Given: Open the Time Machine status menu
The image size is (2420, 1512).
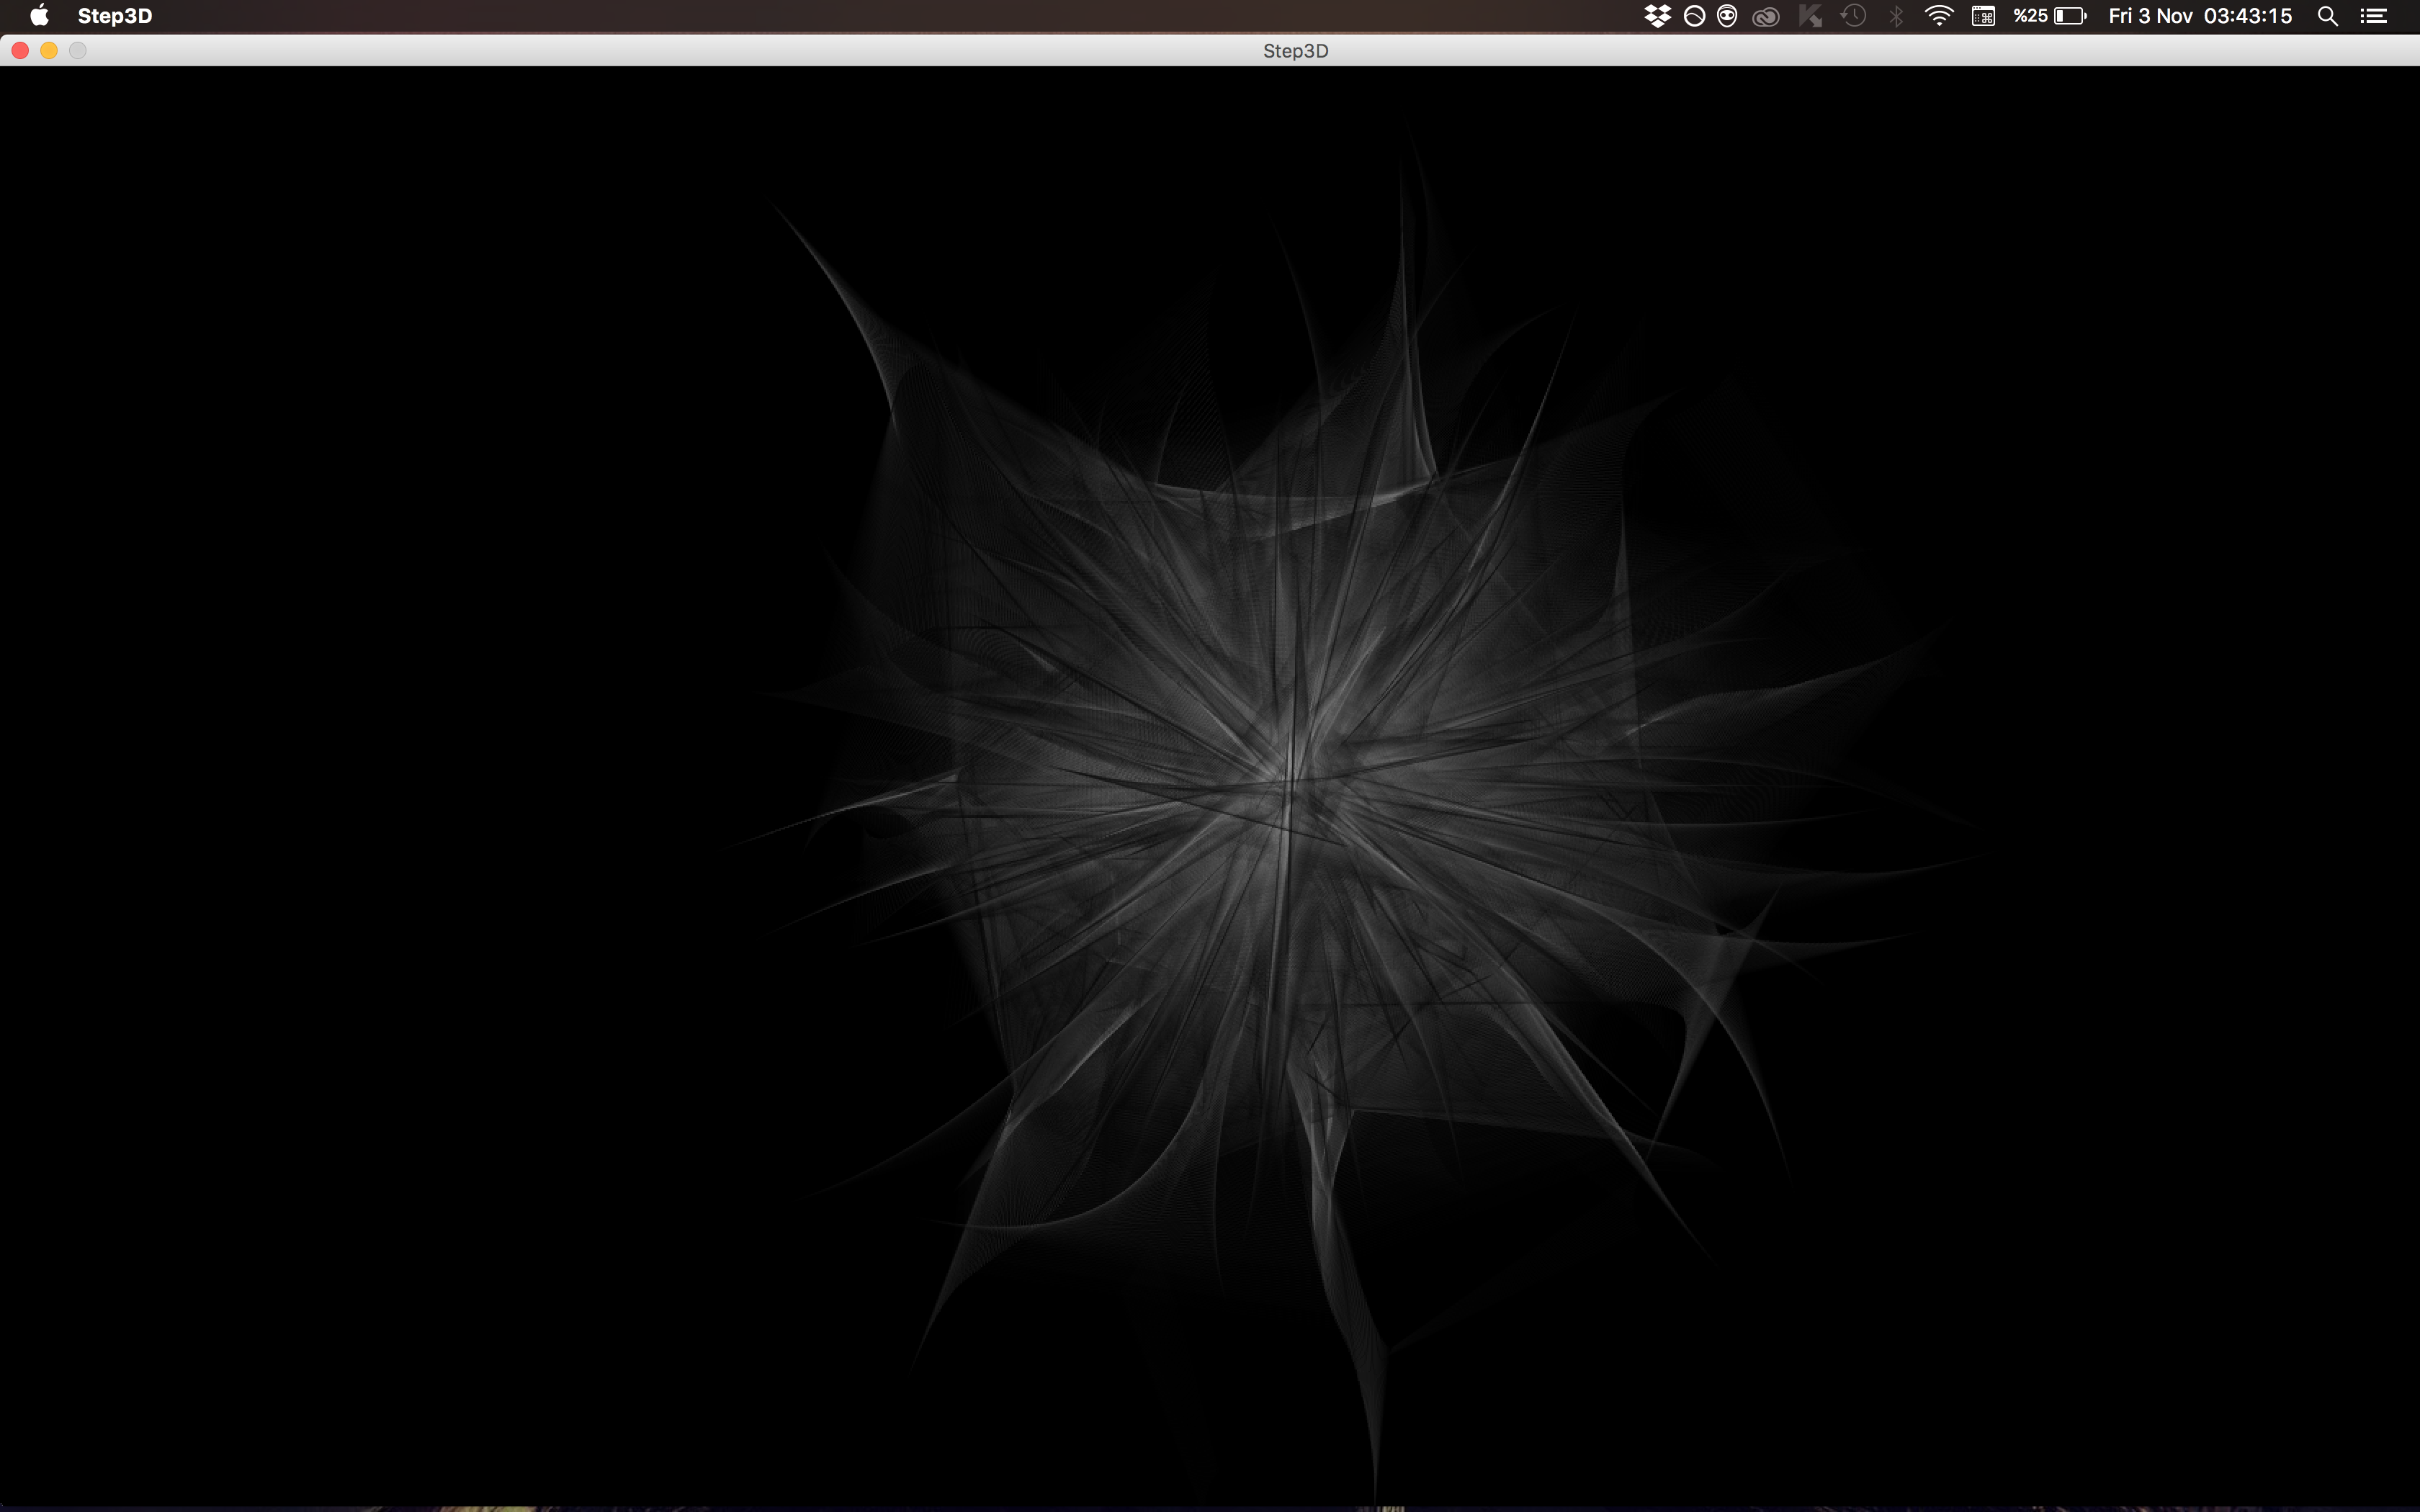Looking at the screenshot, I should point(1853,16).
